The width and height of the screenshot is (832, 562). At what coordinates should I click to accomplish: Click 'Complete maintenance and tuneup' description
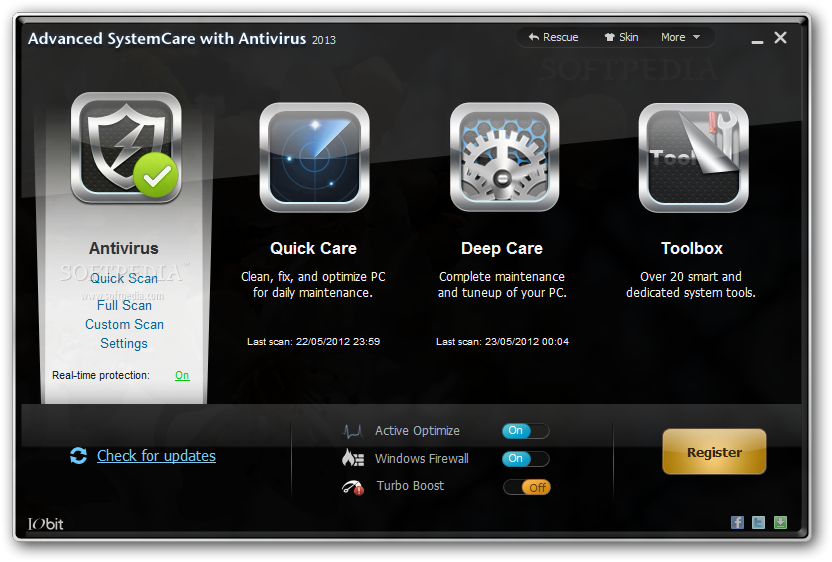[x=502, y=284]
